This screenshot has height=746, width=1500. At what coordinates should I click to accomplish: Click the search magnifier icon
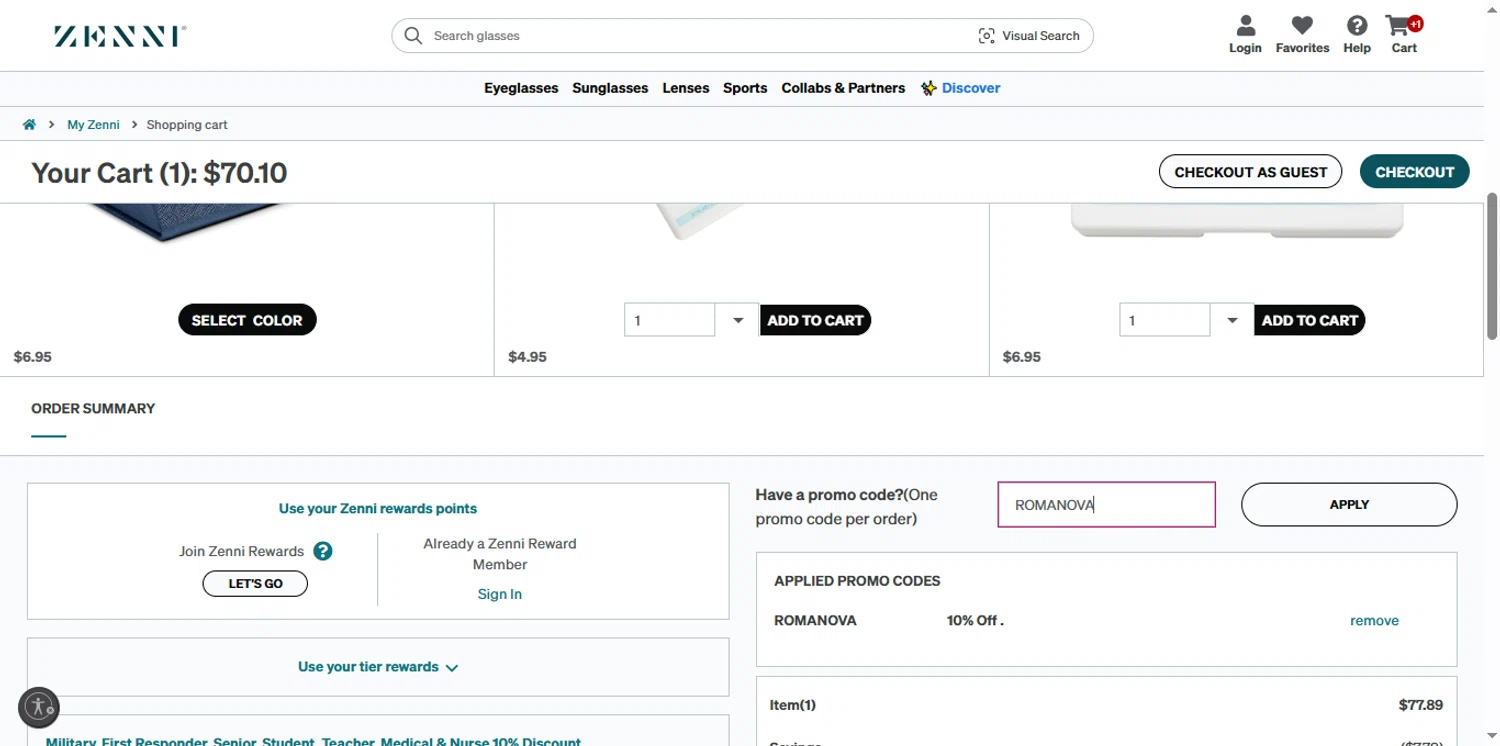tap(413, 36)
